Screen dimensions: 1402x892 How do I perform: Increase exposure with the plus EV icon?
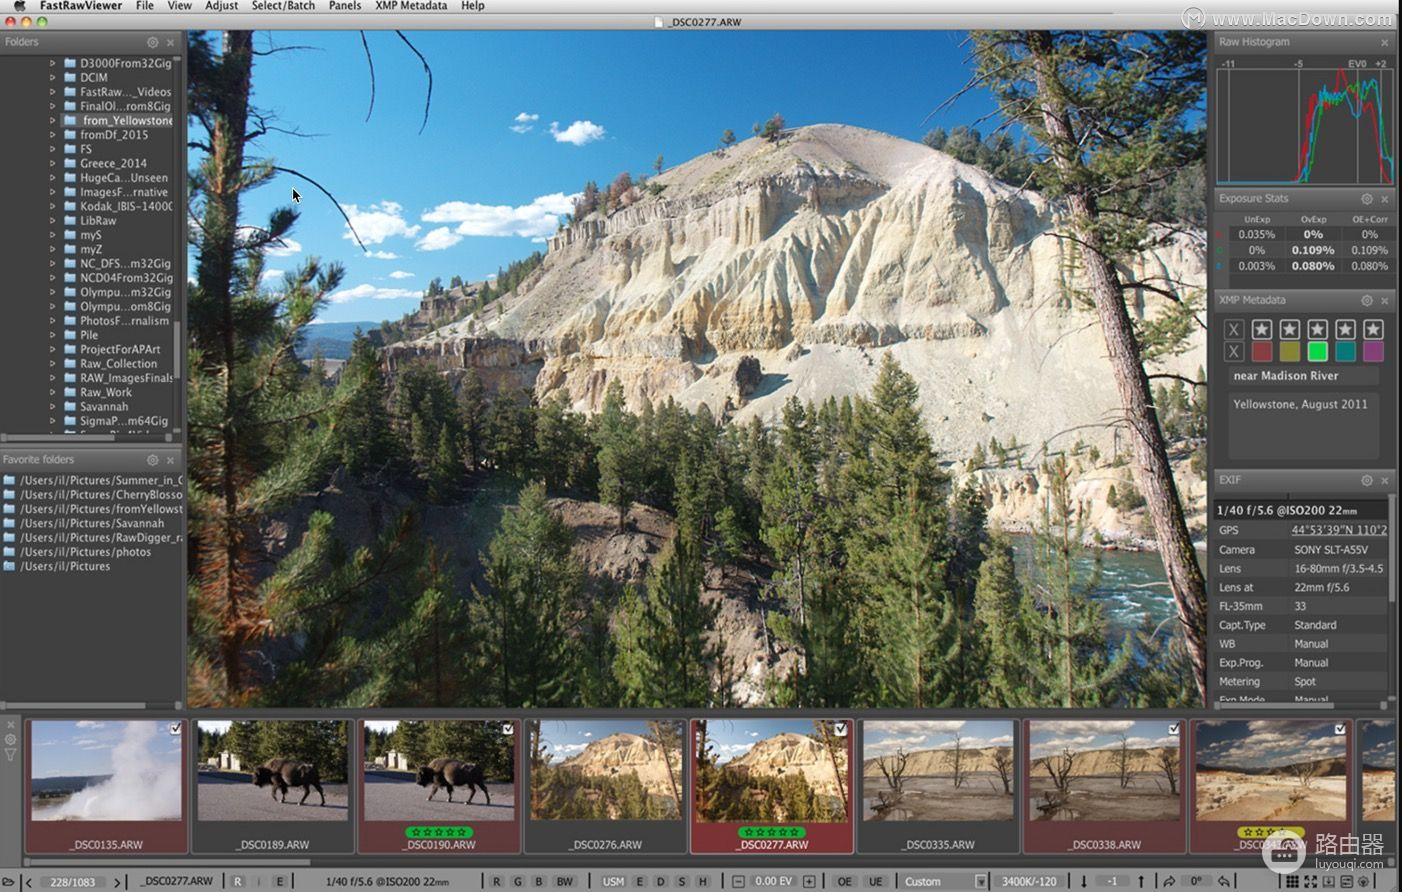coord(809,881)
